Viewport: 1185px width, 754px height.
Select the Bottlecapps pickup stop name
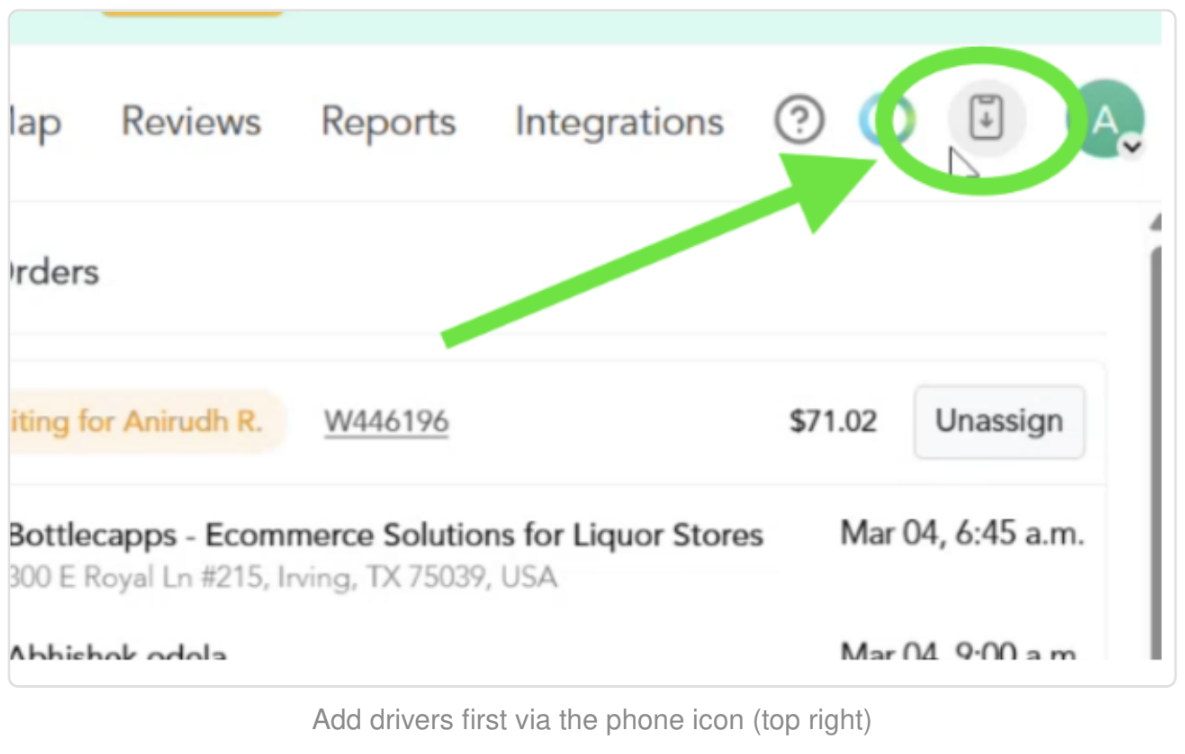pyautogui.click(x=386, y=535)
